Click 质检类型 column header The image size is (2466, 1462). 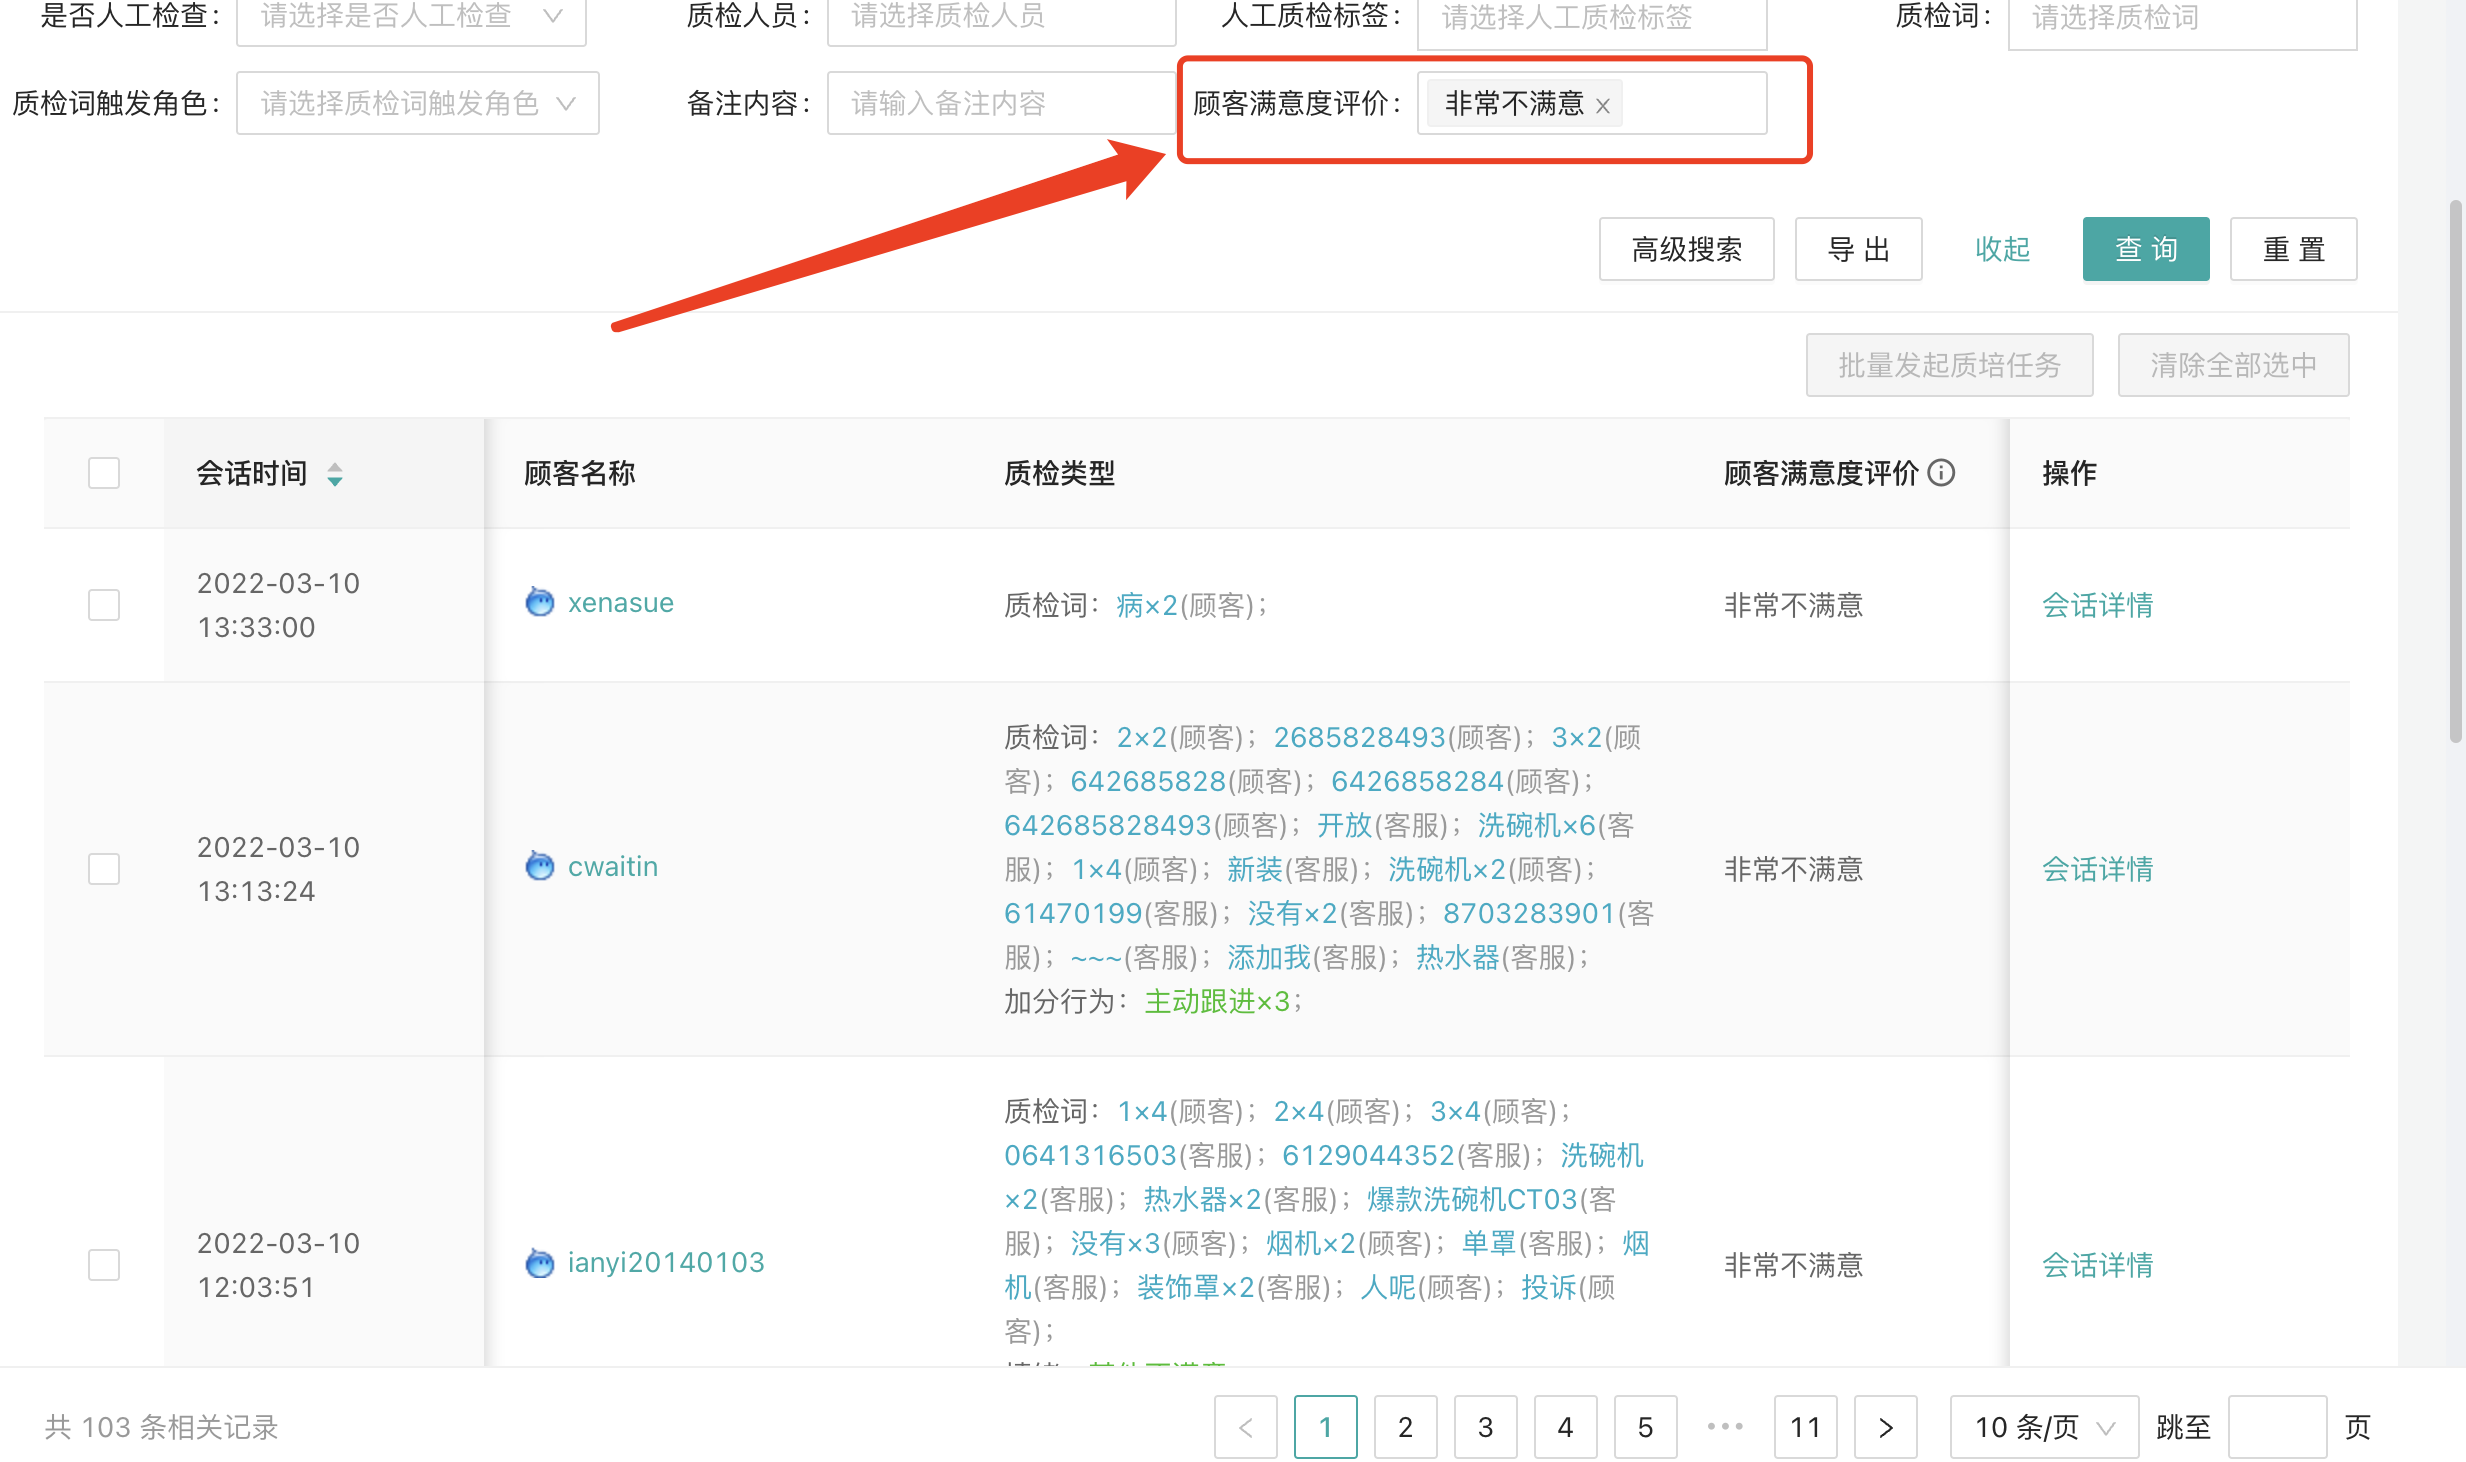click(x=1059, y=473)
